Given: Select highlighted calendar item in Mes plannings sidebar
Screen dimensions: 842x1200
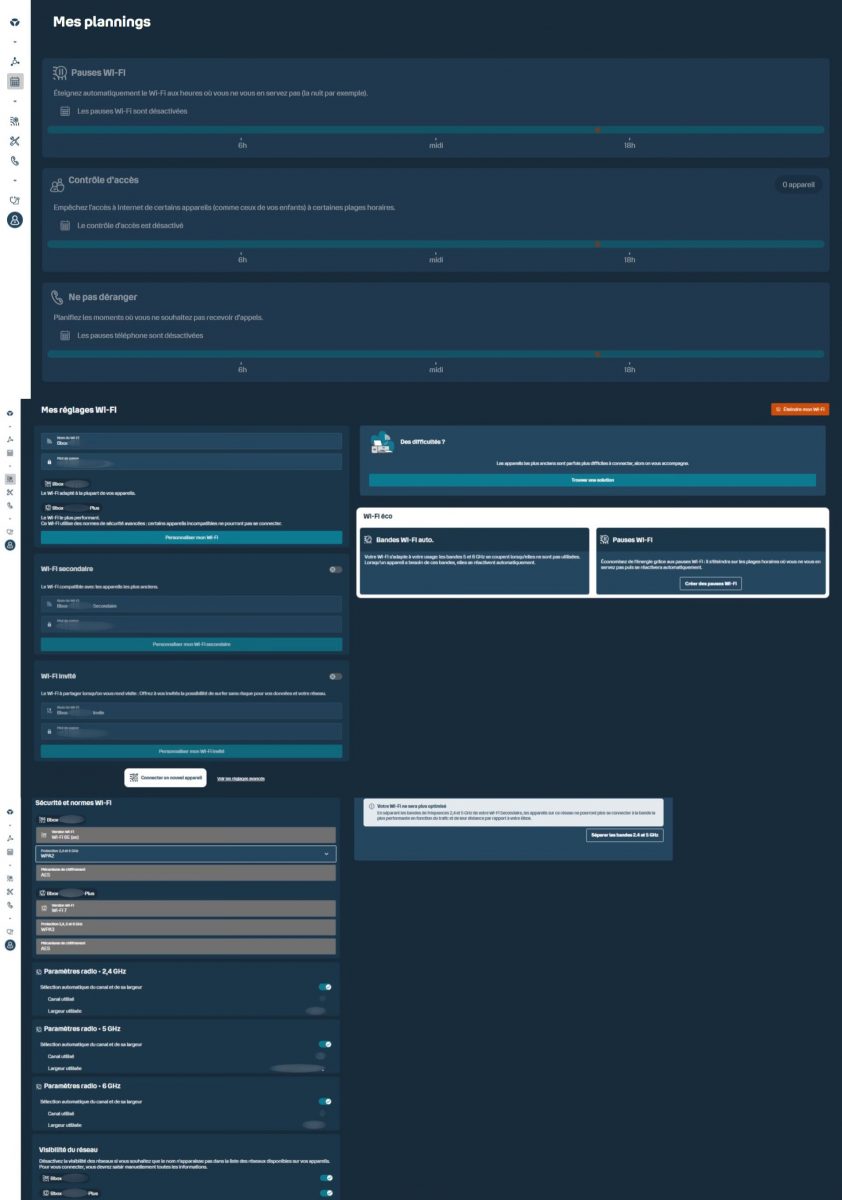Looking at the screenshot, I should (x=15, y=82).
